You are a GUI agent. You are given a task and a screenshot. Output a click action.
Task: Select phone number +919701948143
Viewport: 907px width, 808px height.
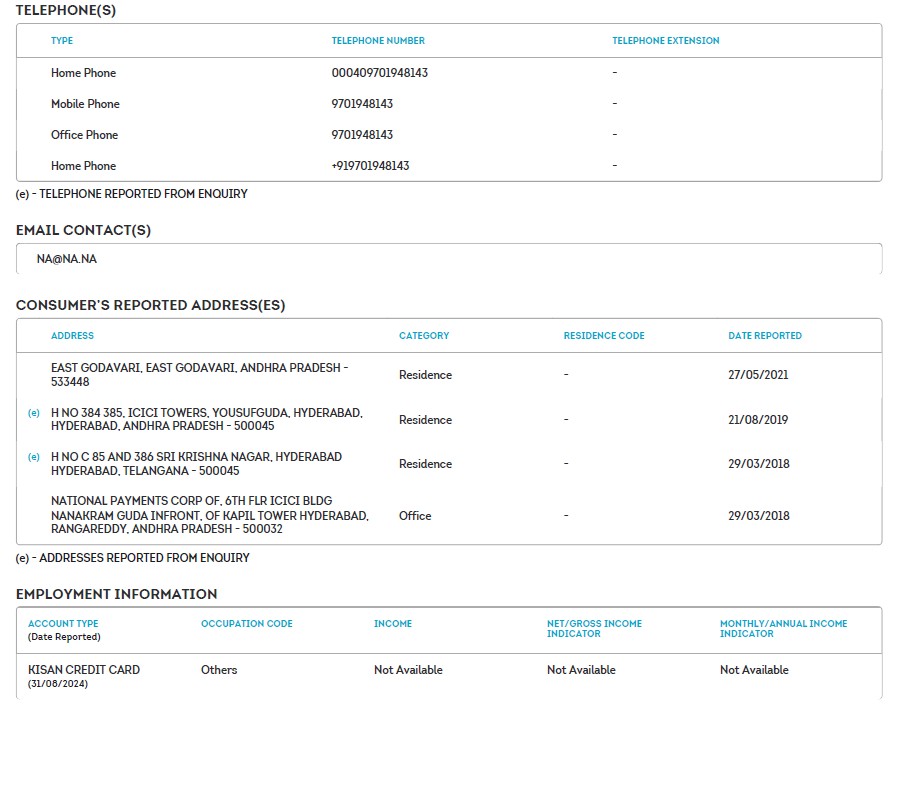pyautogui.click(x=370, y=166)
